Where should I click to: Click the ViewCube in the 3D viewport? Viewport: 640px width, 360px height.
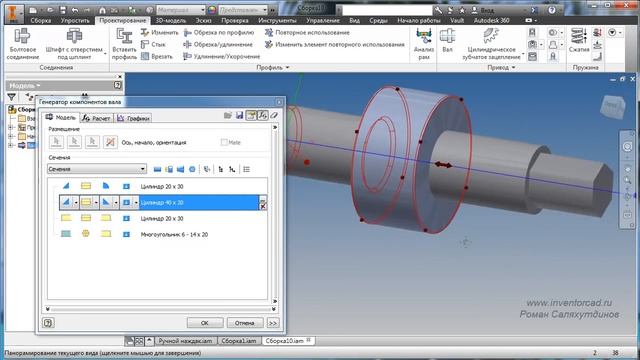(x=612, y=106)
